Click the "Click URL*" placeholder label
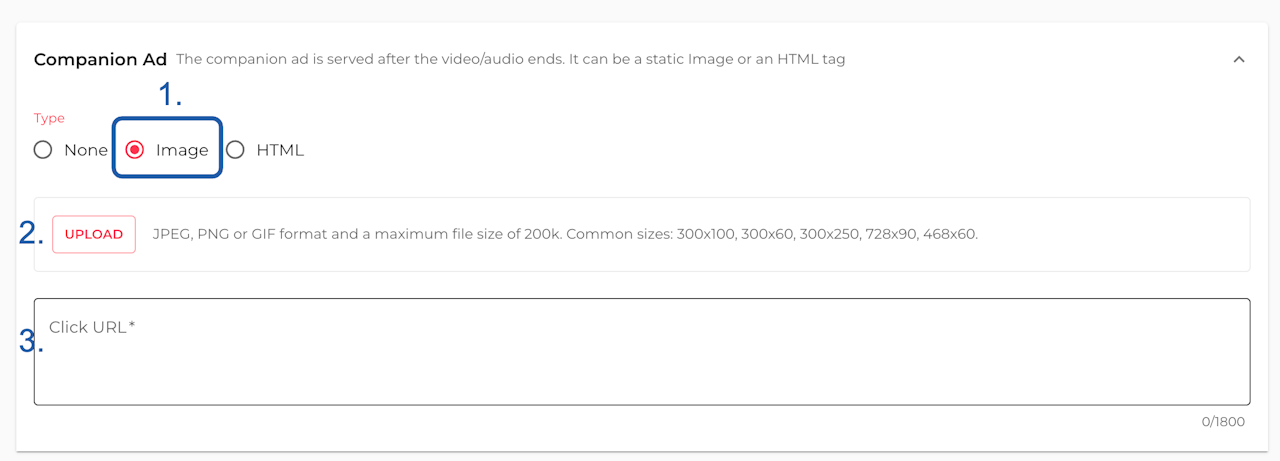 click(92, 327)
